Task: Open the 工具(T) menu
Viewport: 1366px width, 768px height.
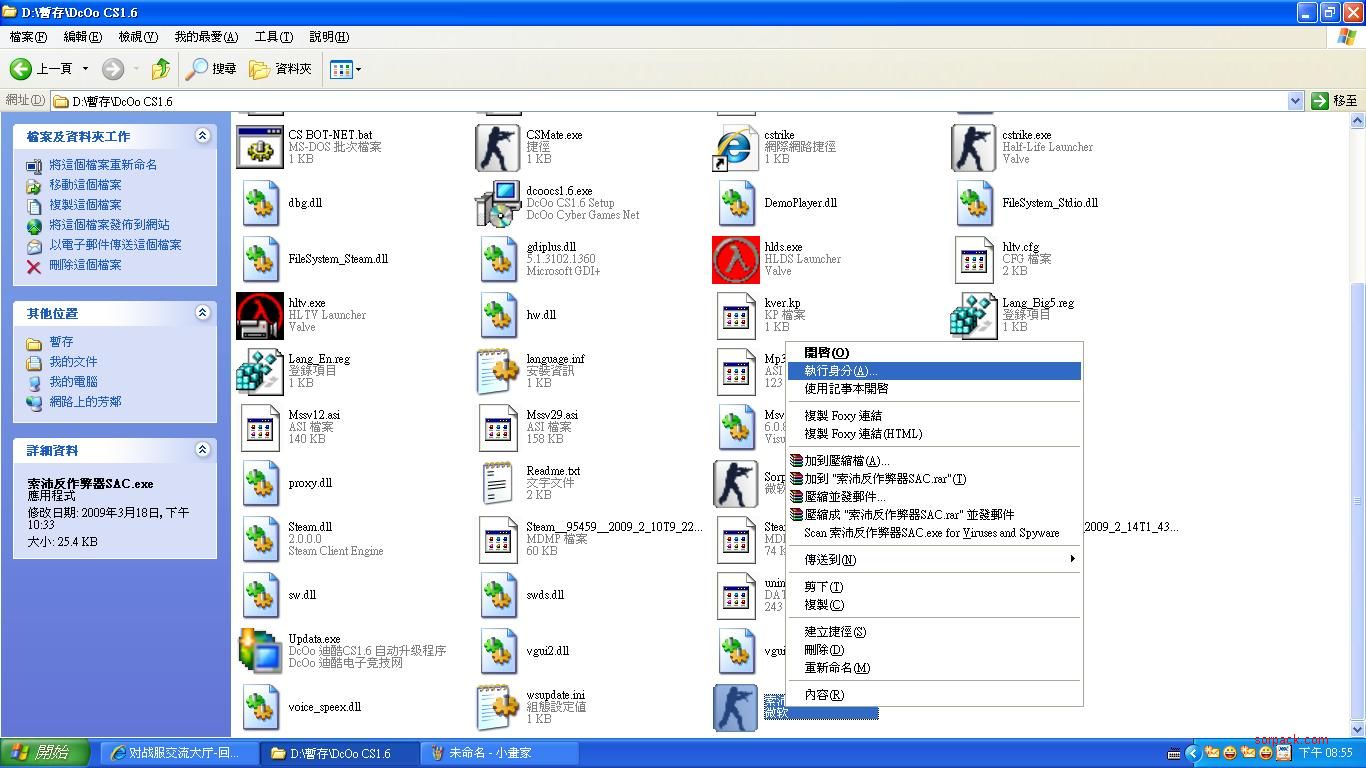Action: 273,37
